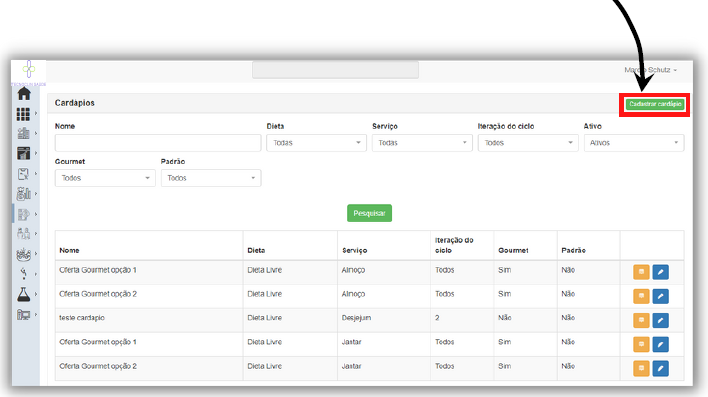Click the Nome column header in the table
This screenshot has height=397, width=708.
[x=69, y=250]
